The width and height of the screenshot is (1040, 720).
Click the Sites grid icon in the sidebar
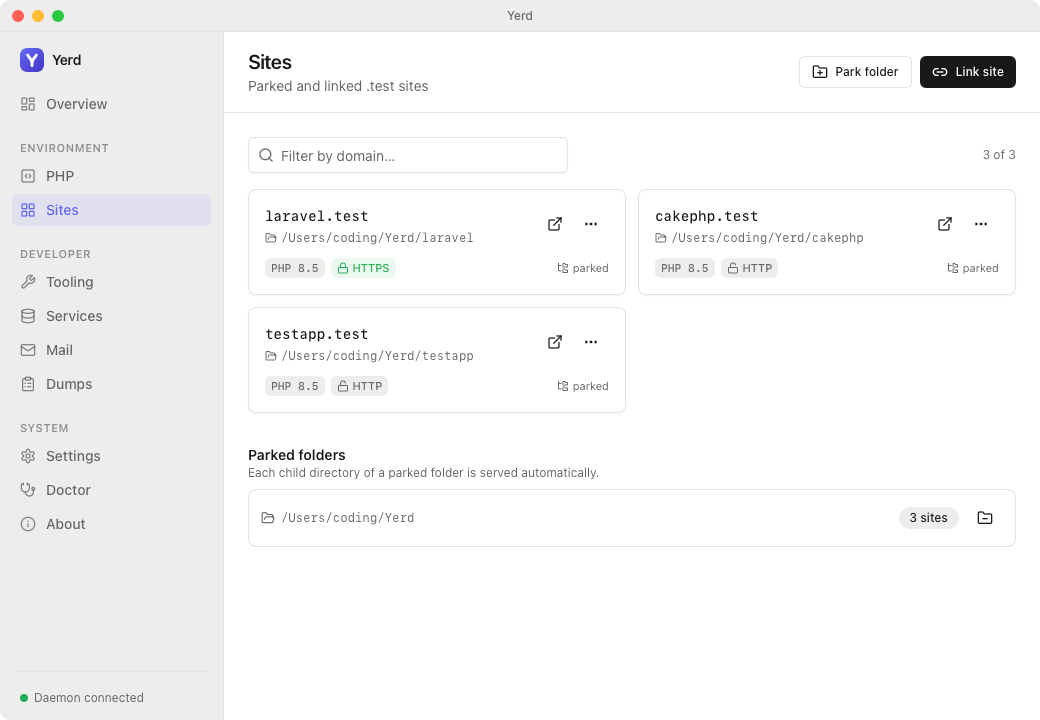coord(28,210)
